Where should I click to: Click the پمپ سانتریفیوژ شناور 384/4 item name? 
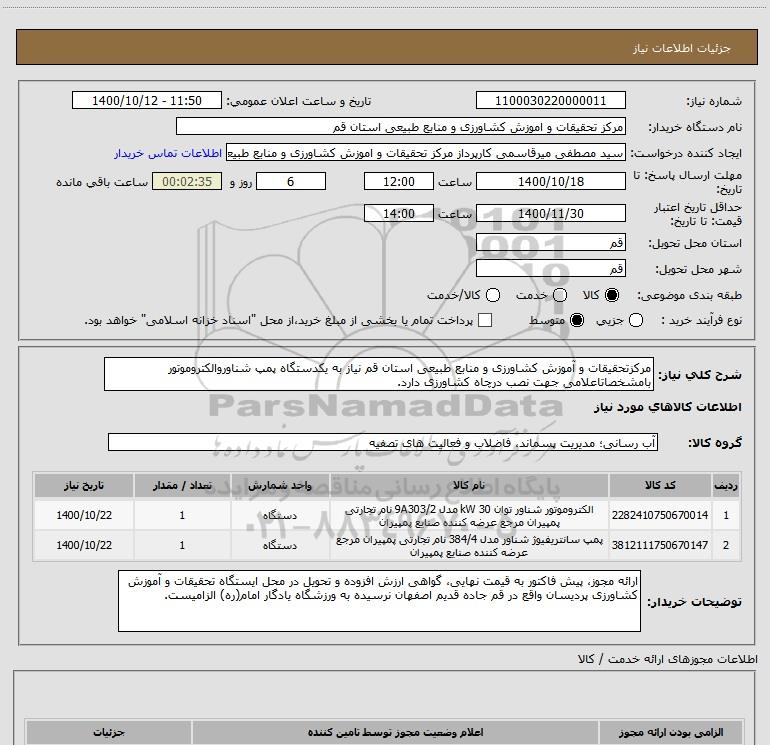click(x=469, y=546)
